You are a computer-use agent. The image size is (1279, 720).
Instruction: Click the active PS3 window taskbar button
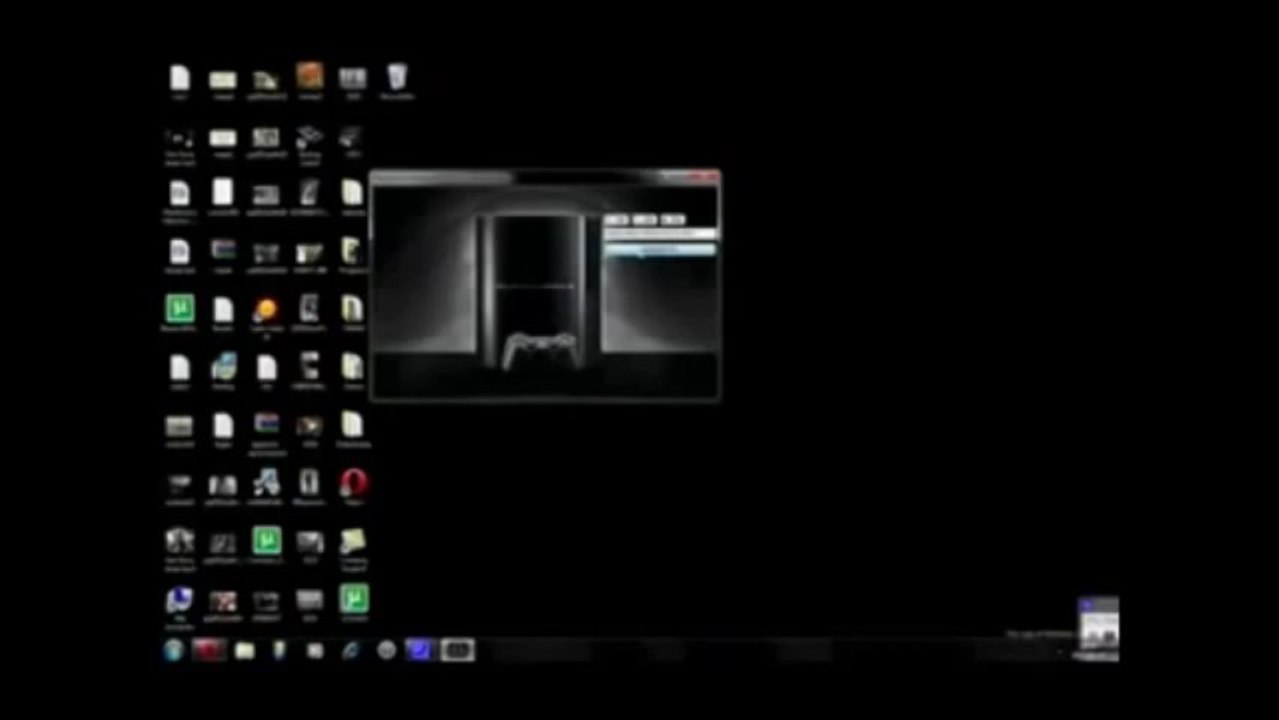457,650
